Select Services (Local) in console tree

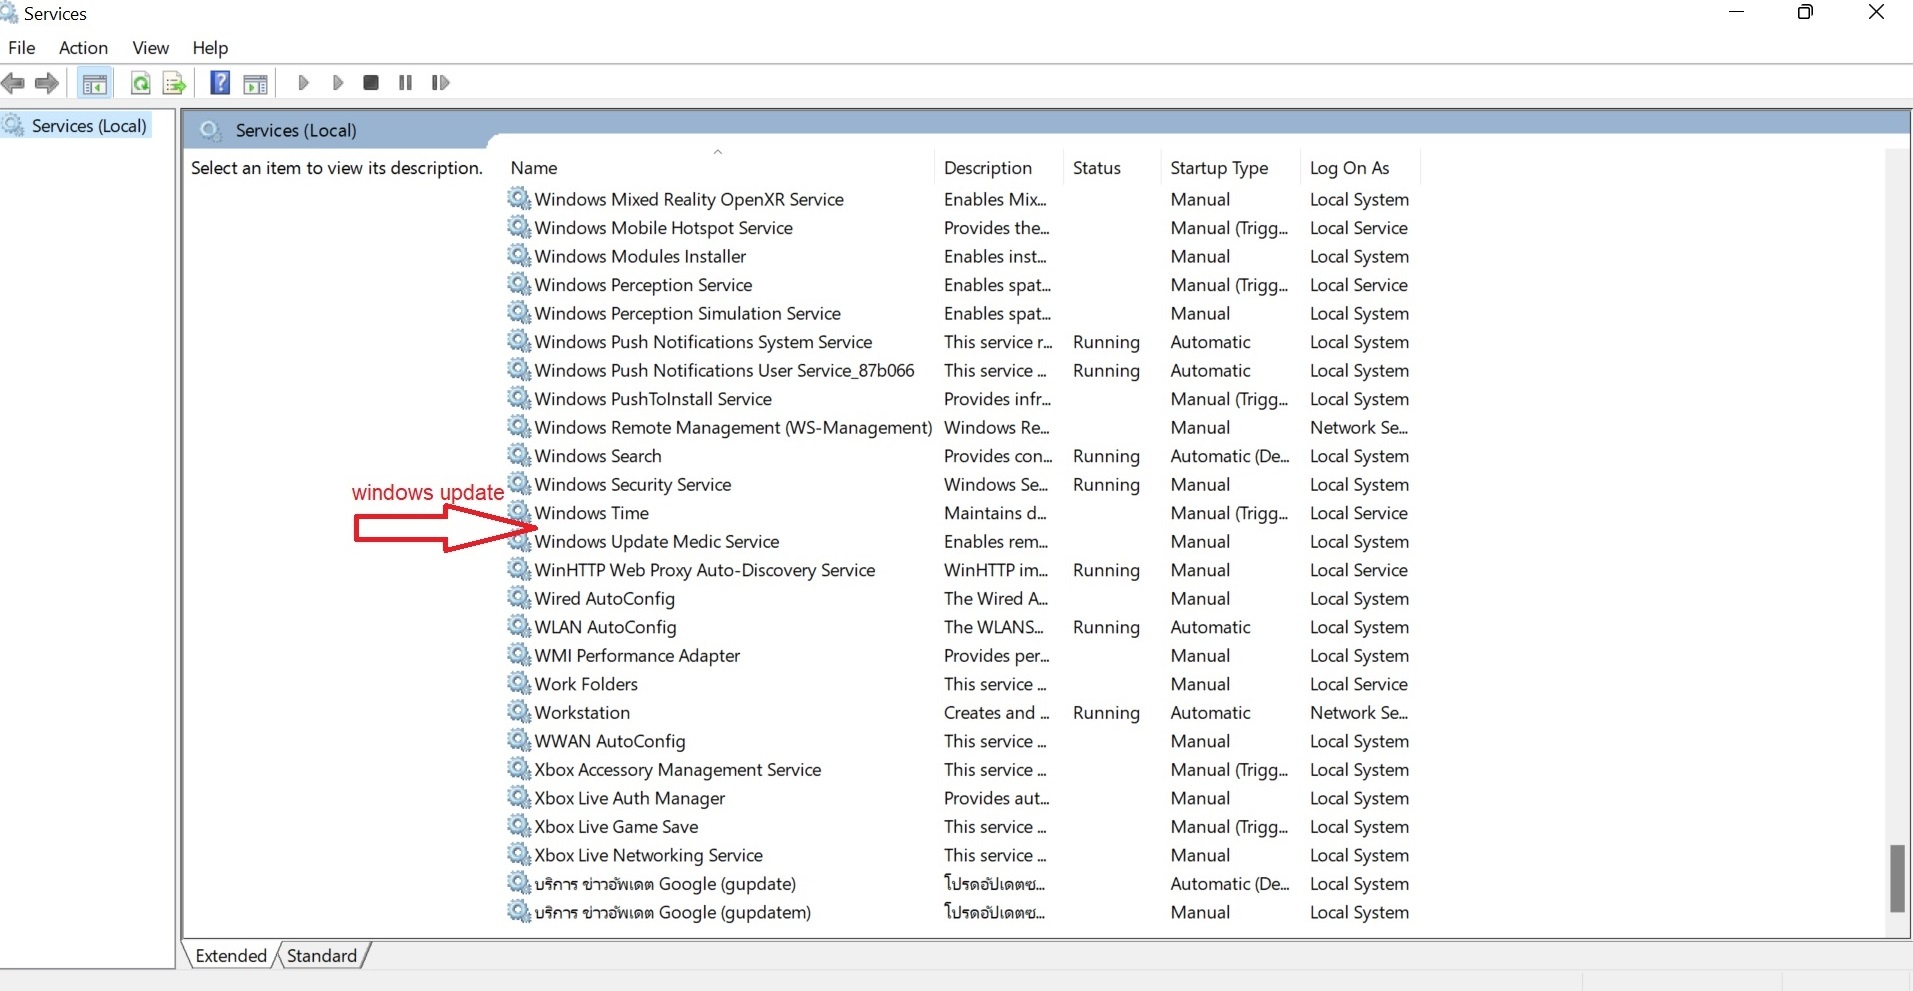pyautogui.click(x=89, y=125)
